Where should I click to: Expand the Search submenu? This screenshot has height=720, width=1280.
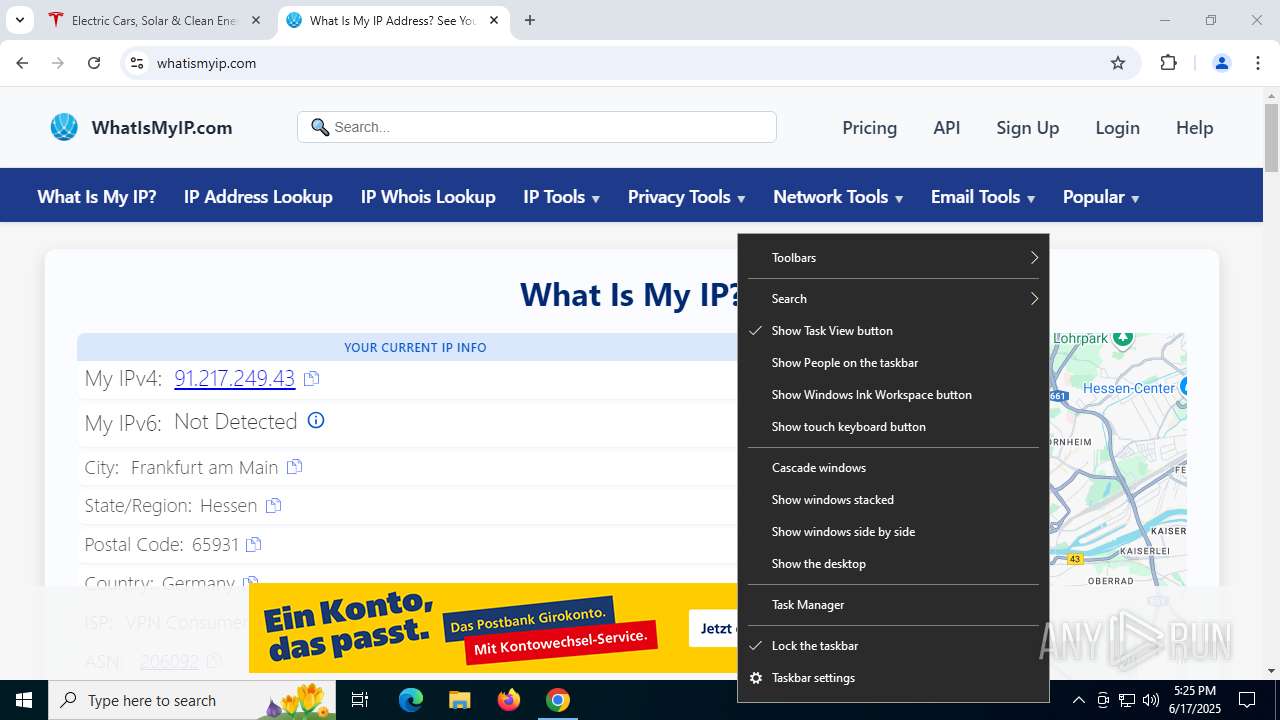[893, 299]
